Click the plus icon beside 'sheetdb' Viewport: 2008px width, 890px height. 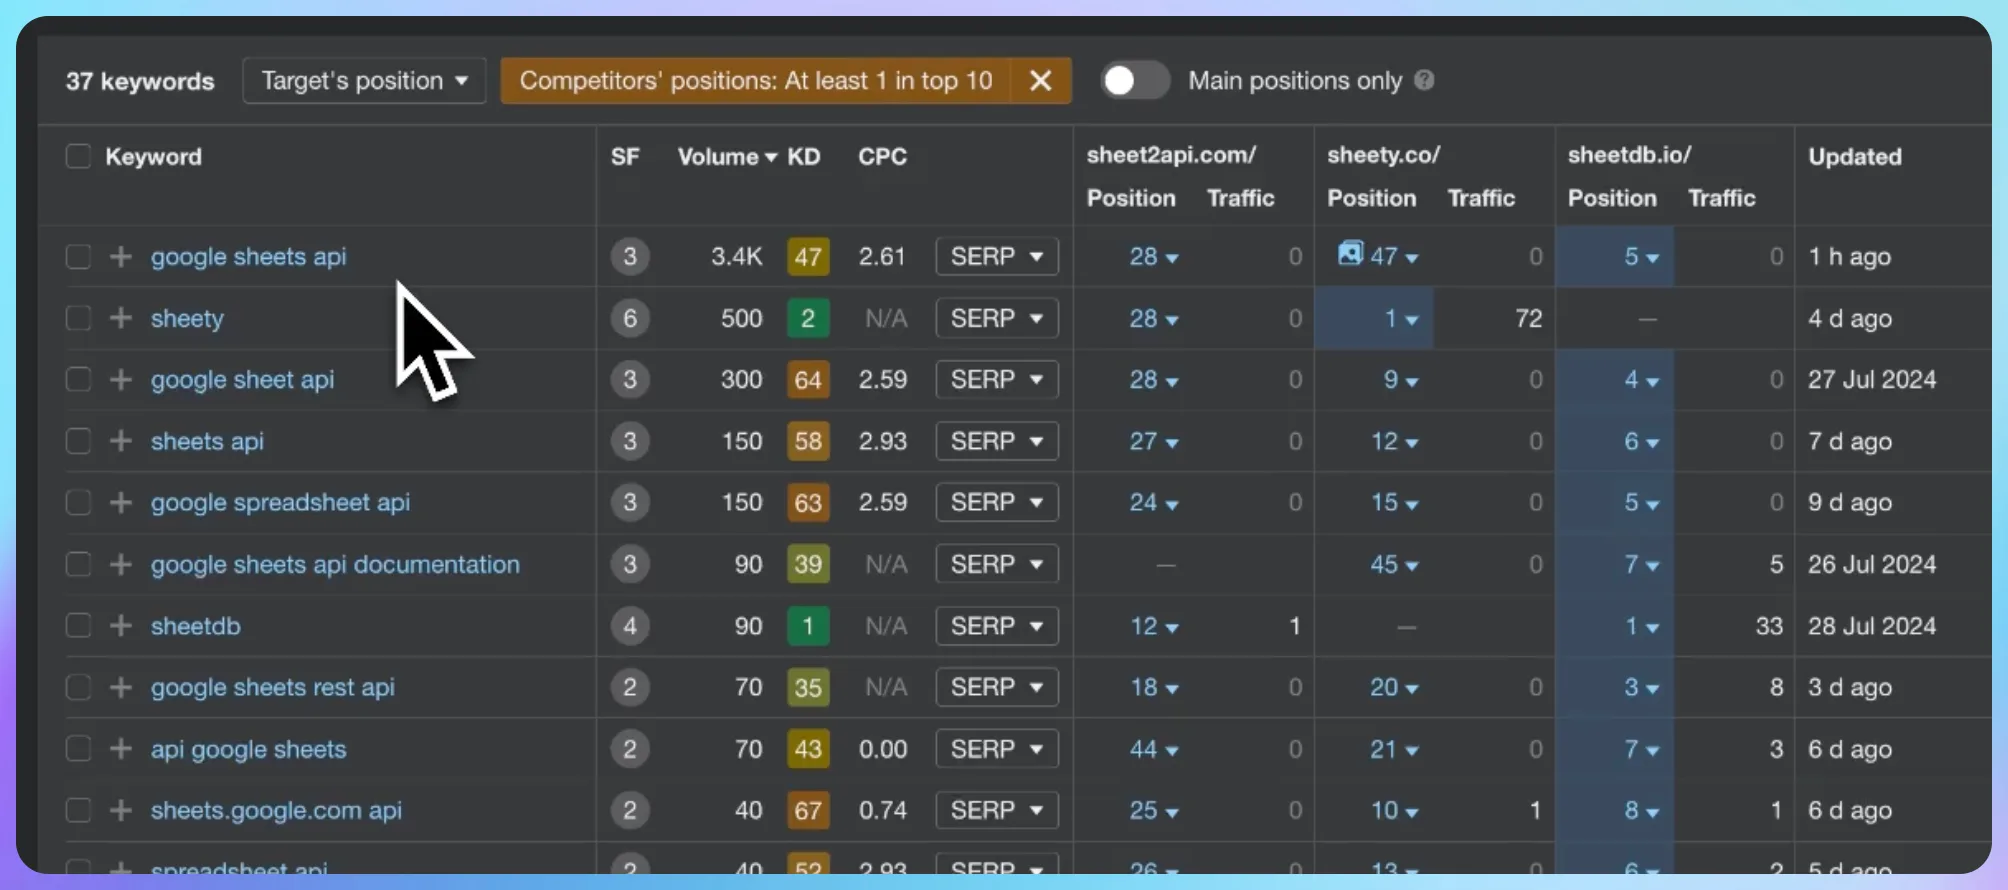[x=121, y=626]
